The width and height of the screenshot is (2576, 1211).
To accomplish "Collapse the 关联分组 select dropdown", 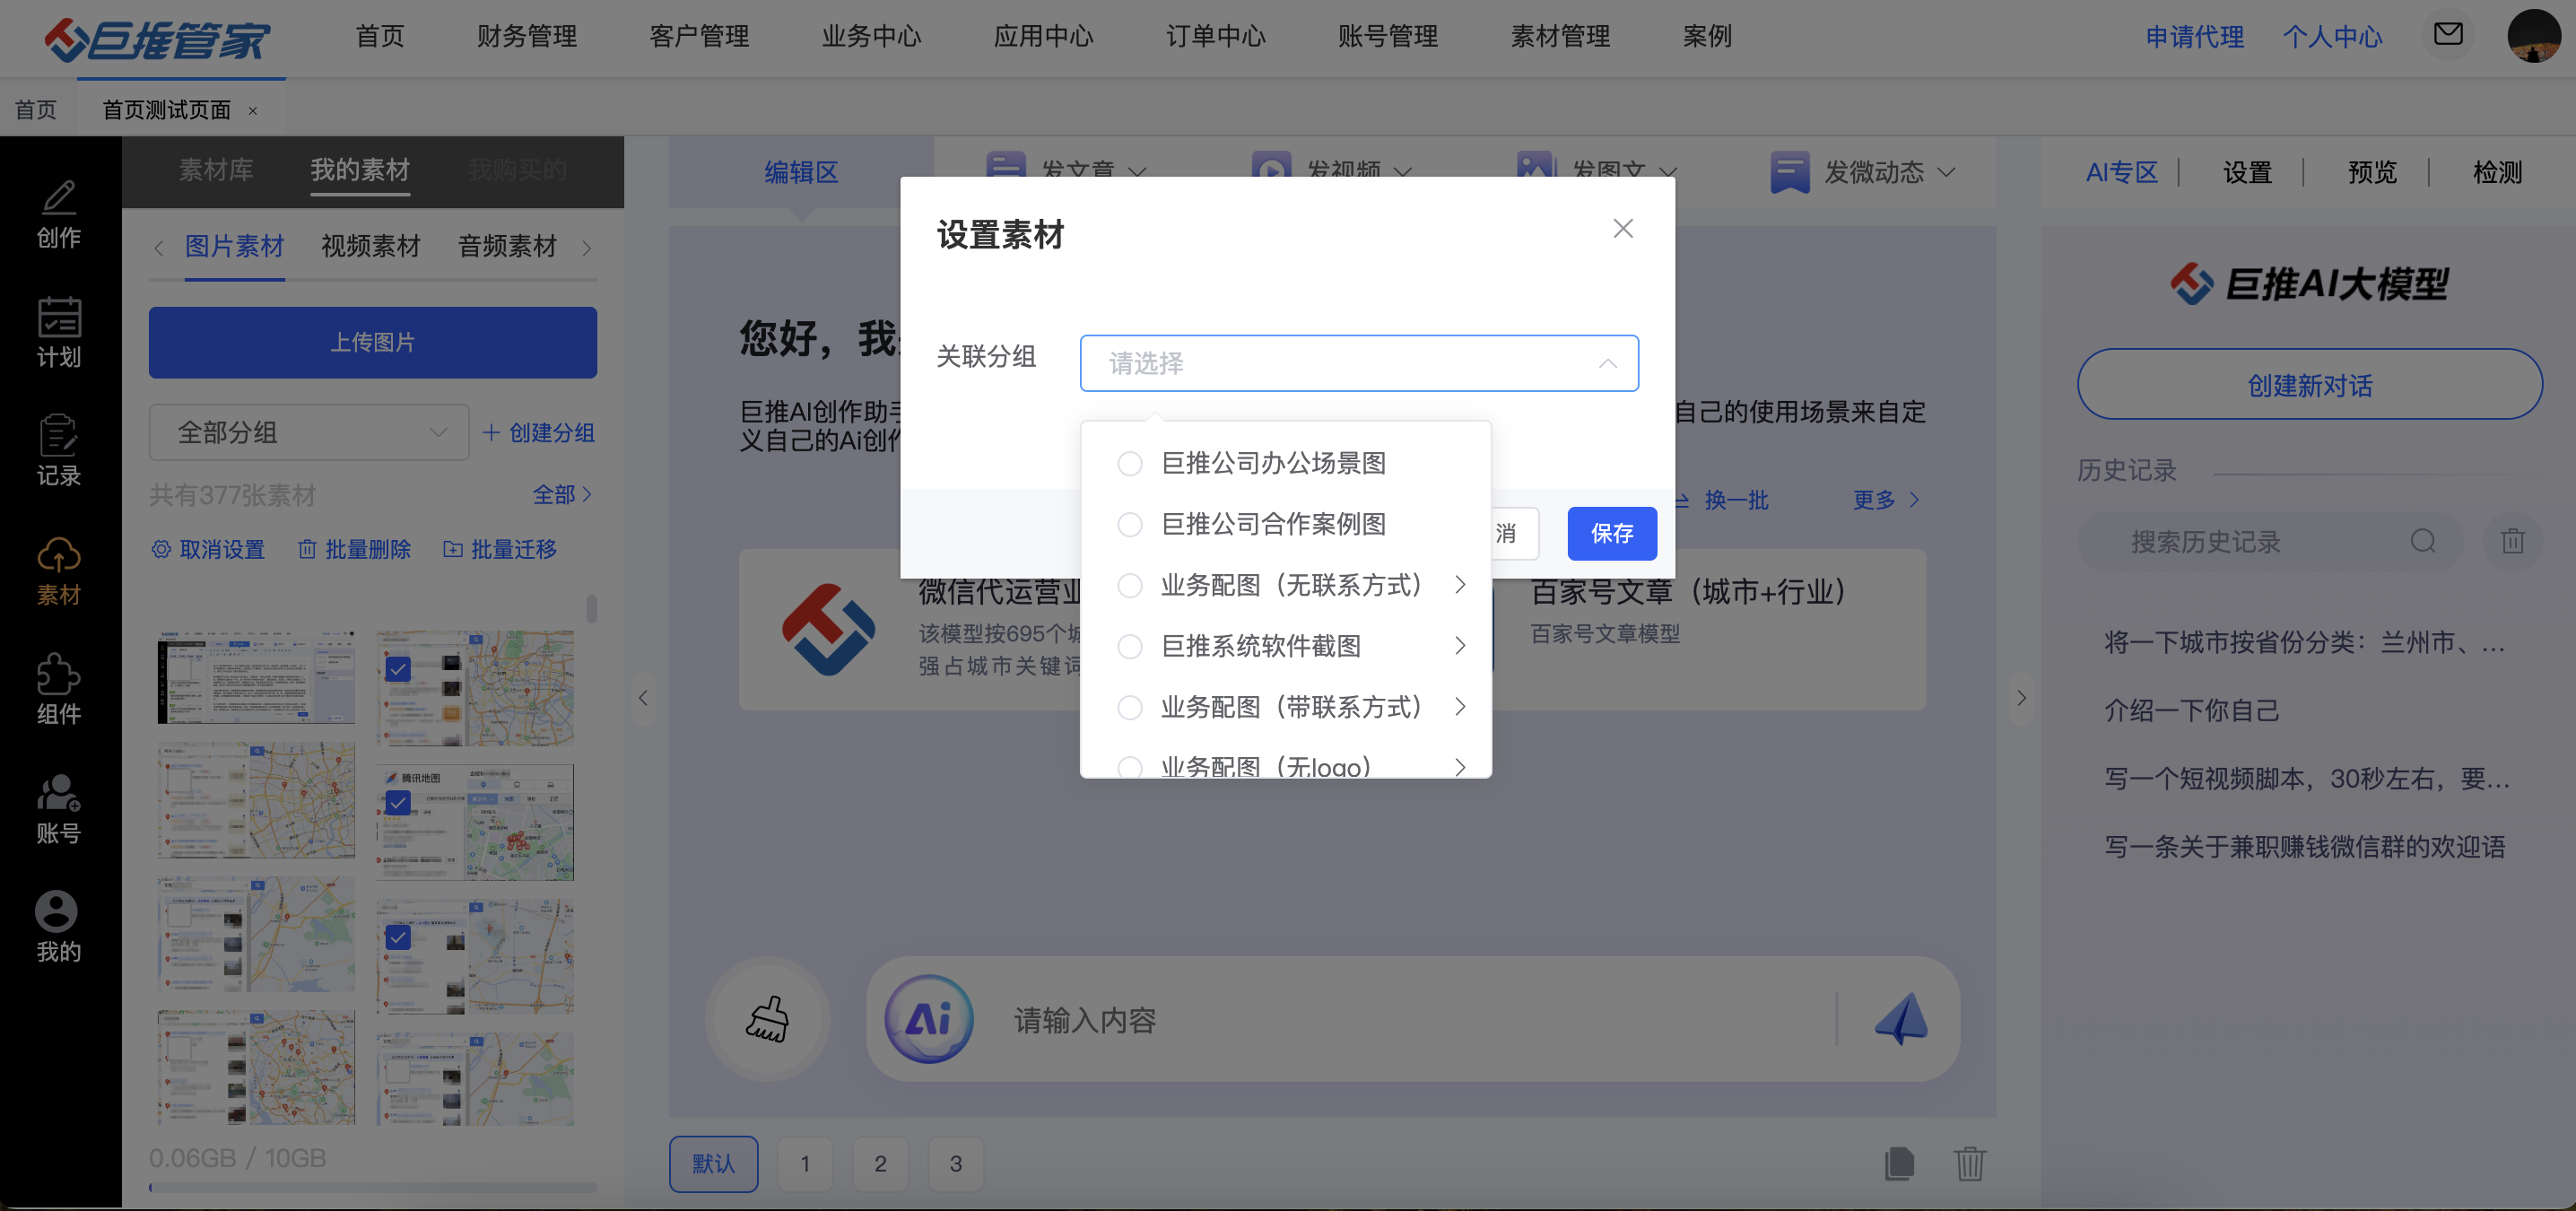I will (x=1607, y=363).
